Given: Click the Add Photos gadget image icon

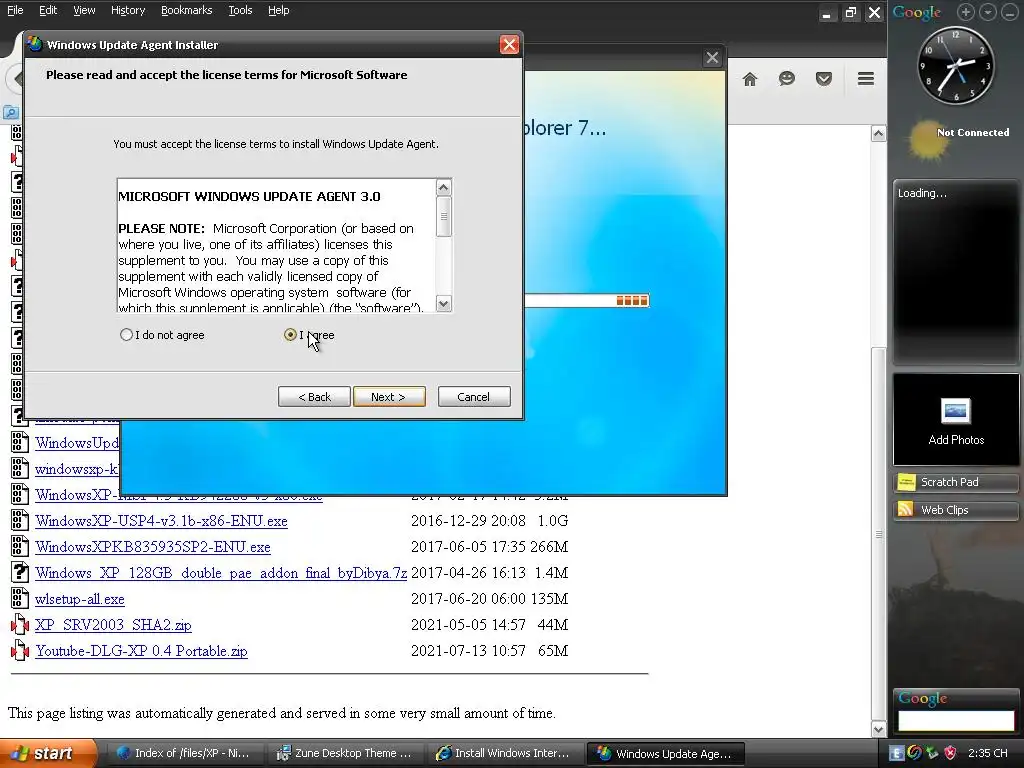Looking at the screenshot, I should pos(955,411).
